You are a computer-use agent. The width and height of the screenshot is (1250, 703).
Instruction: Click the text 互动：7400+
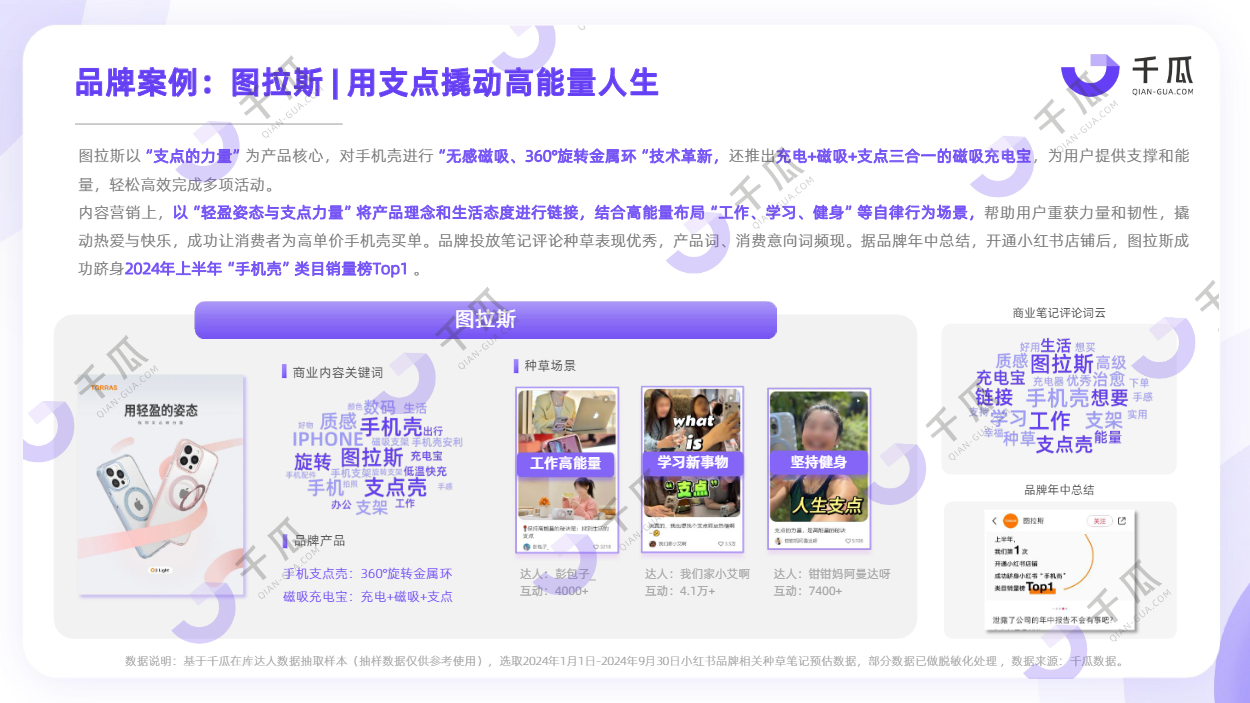click(x=807, y=591)
